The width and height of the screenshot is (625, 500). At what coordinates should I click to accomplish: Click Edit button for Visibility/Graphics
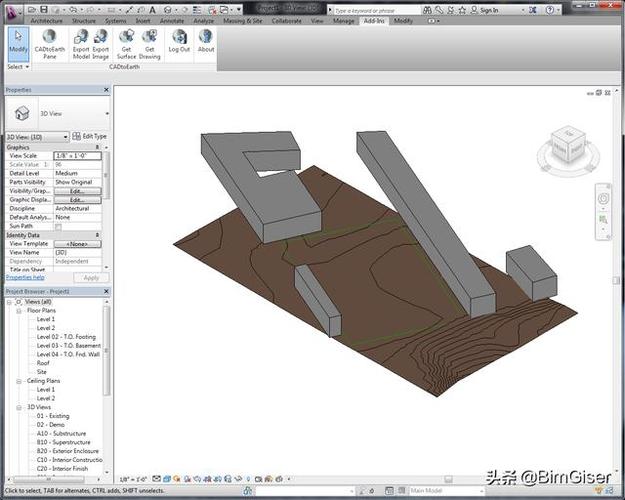pyautogui.click(x=77, y=191)
